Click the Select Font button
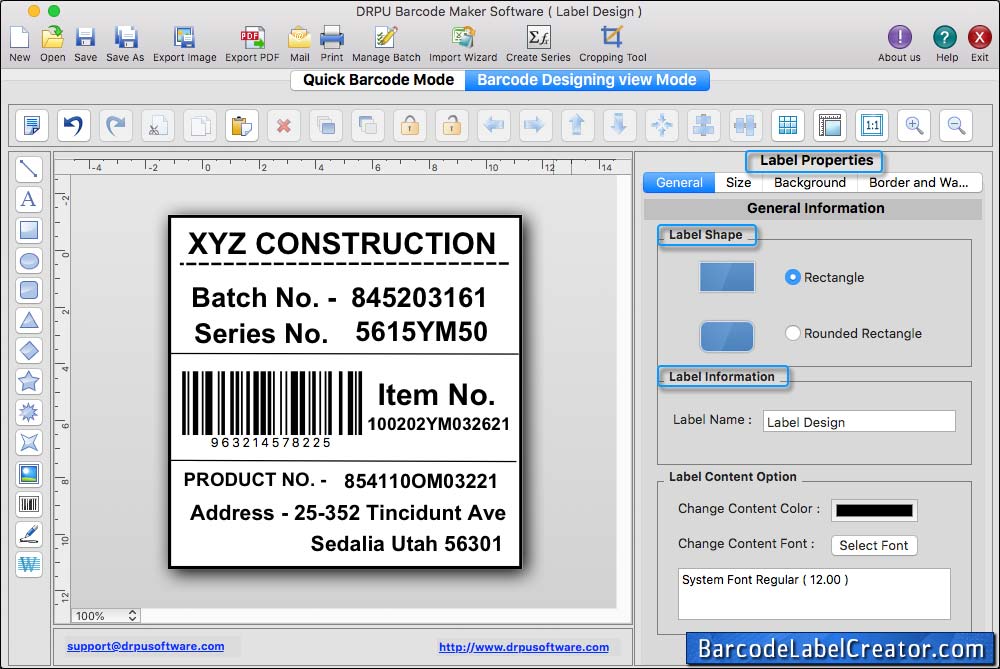The height and width of the screenshot is (669, 1000). [x=874, y=545]
